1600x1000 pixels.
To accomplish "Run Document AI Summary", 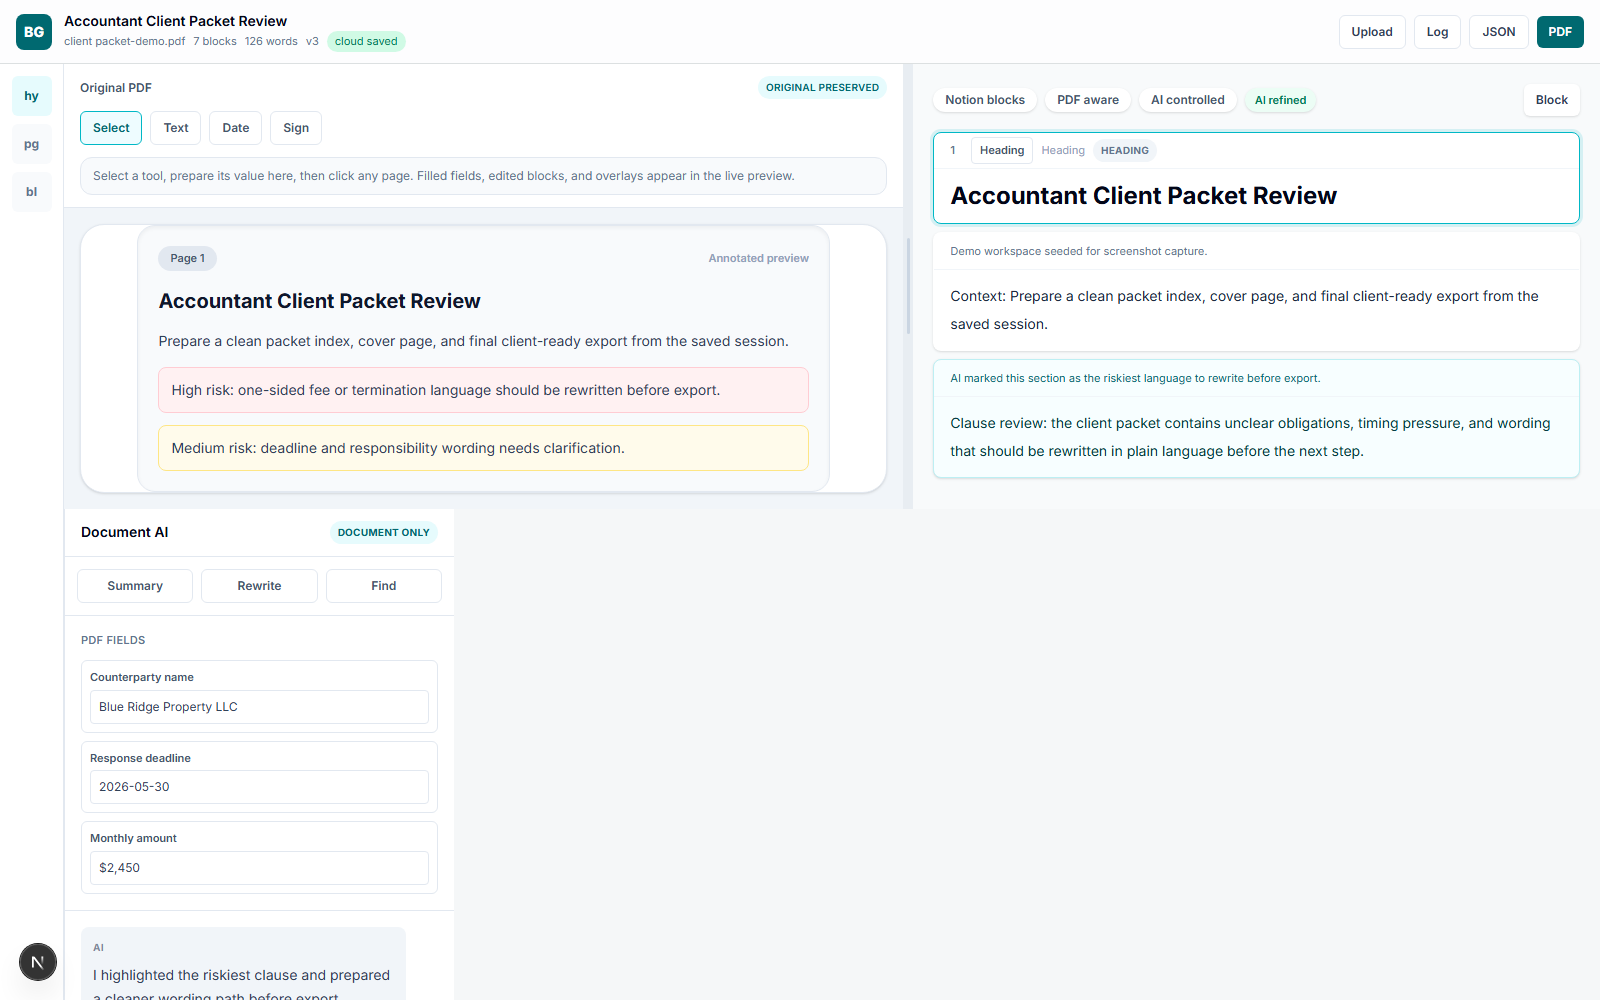I will [x=135, y=586].
